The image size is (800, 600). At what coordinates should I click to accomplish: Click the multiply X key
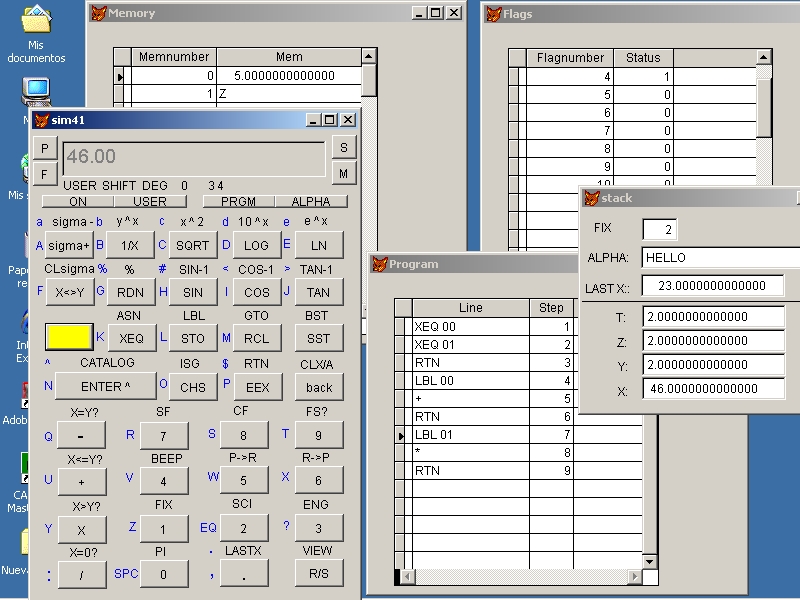pyautogui.click(x=82, y=530)
